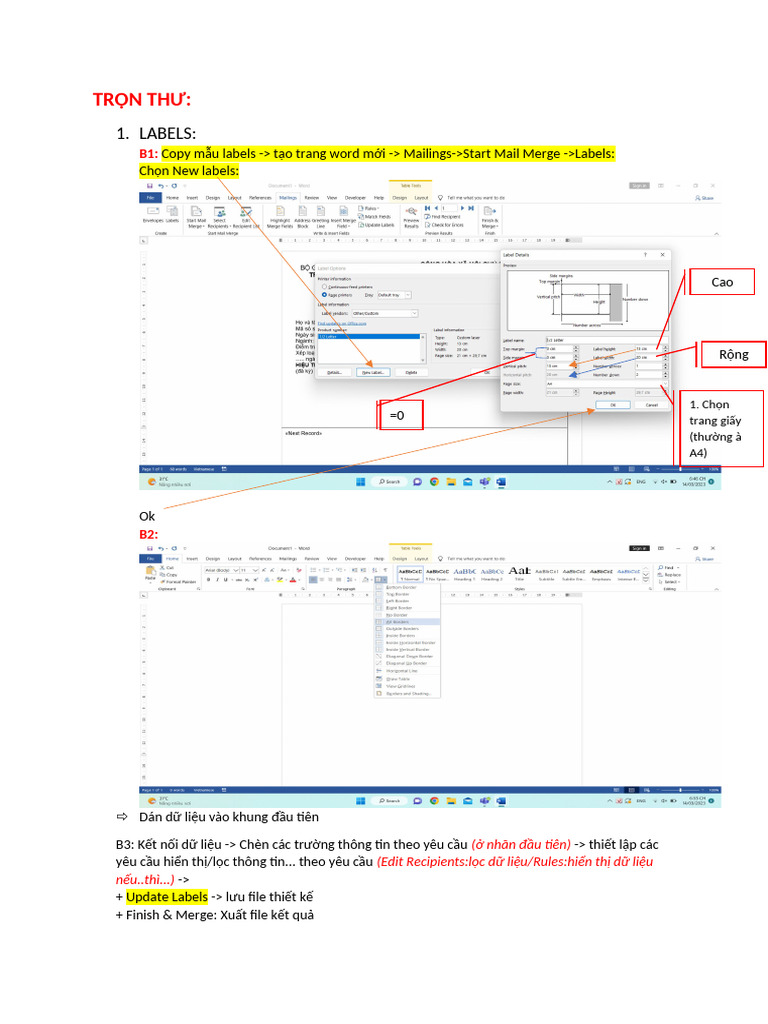
Task: Click OK in Label Details dialog
Action: click(613, 405)
